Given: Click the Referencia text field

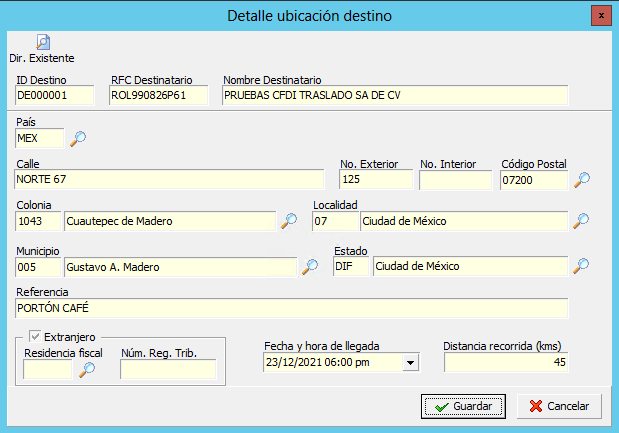Looking at the screenshot, I should [292, 308].
